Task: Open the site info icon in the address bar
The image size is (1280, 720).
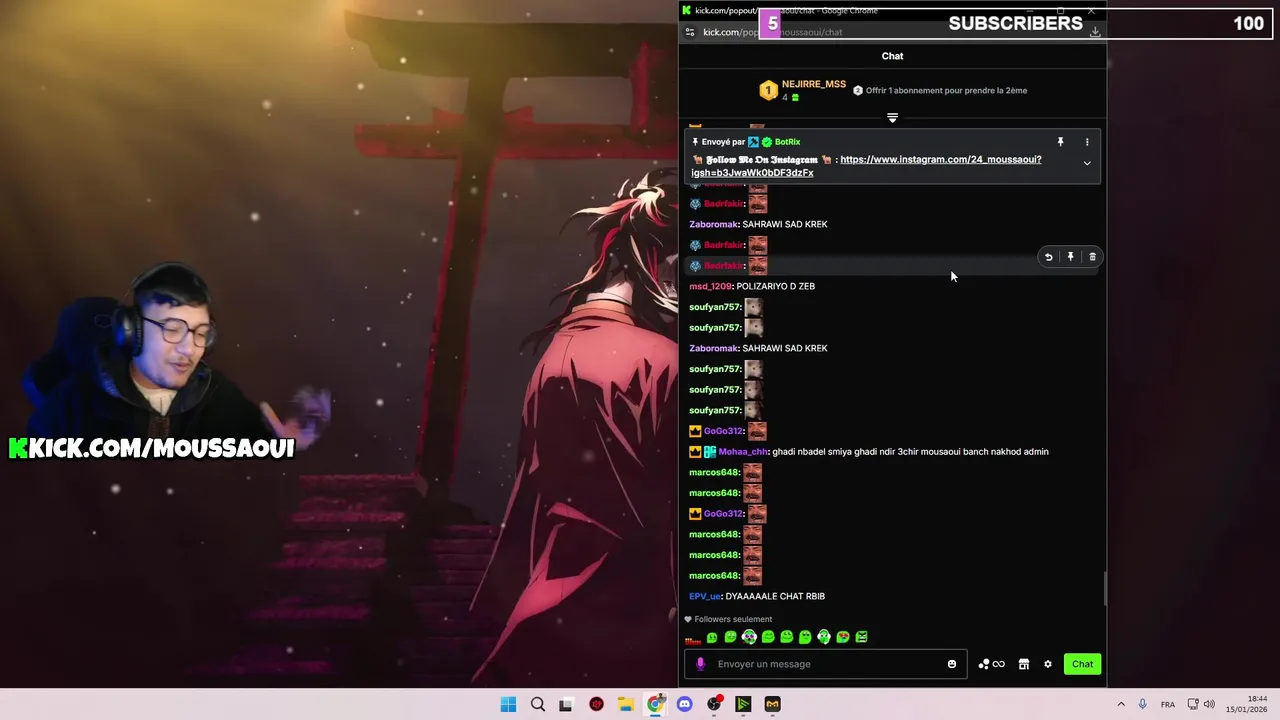Action: click(x=689, y=32)
